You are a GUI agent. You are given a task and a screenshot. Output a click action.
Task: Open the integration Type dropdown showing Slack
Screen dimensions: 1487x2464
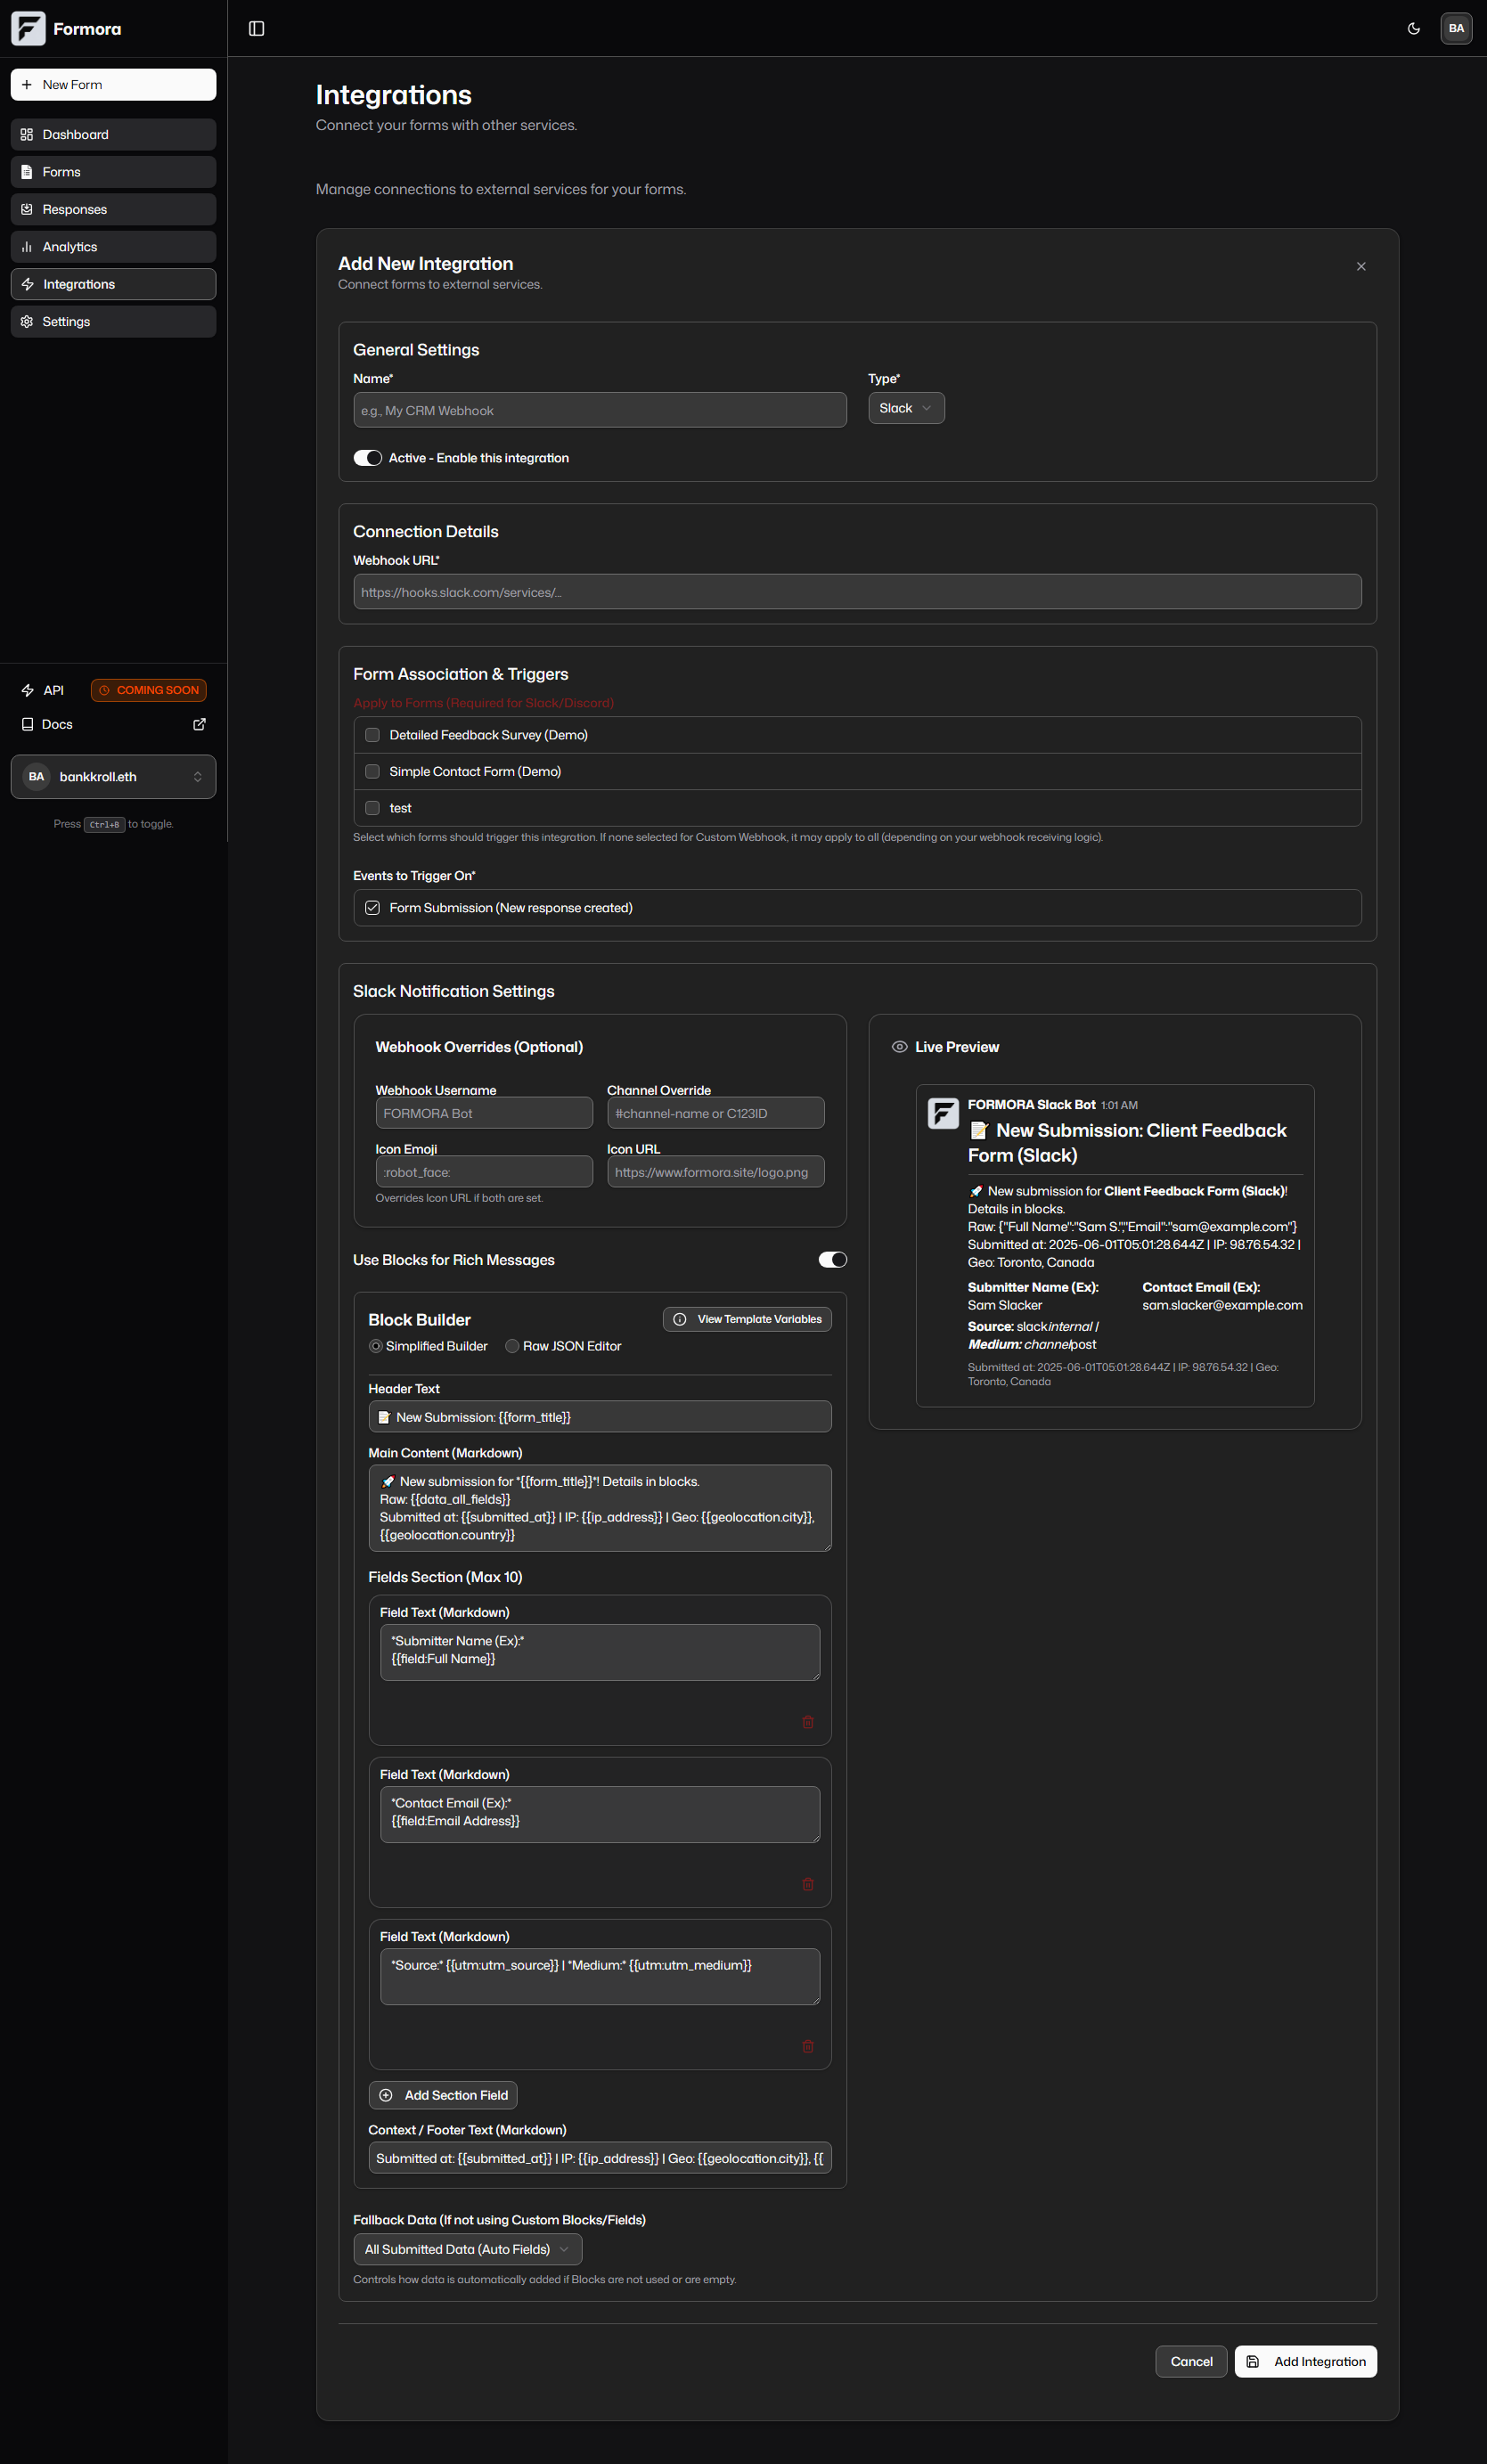pos(905,408)
